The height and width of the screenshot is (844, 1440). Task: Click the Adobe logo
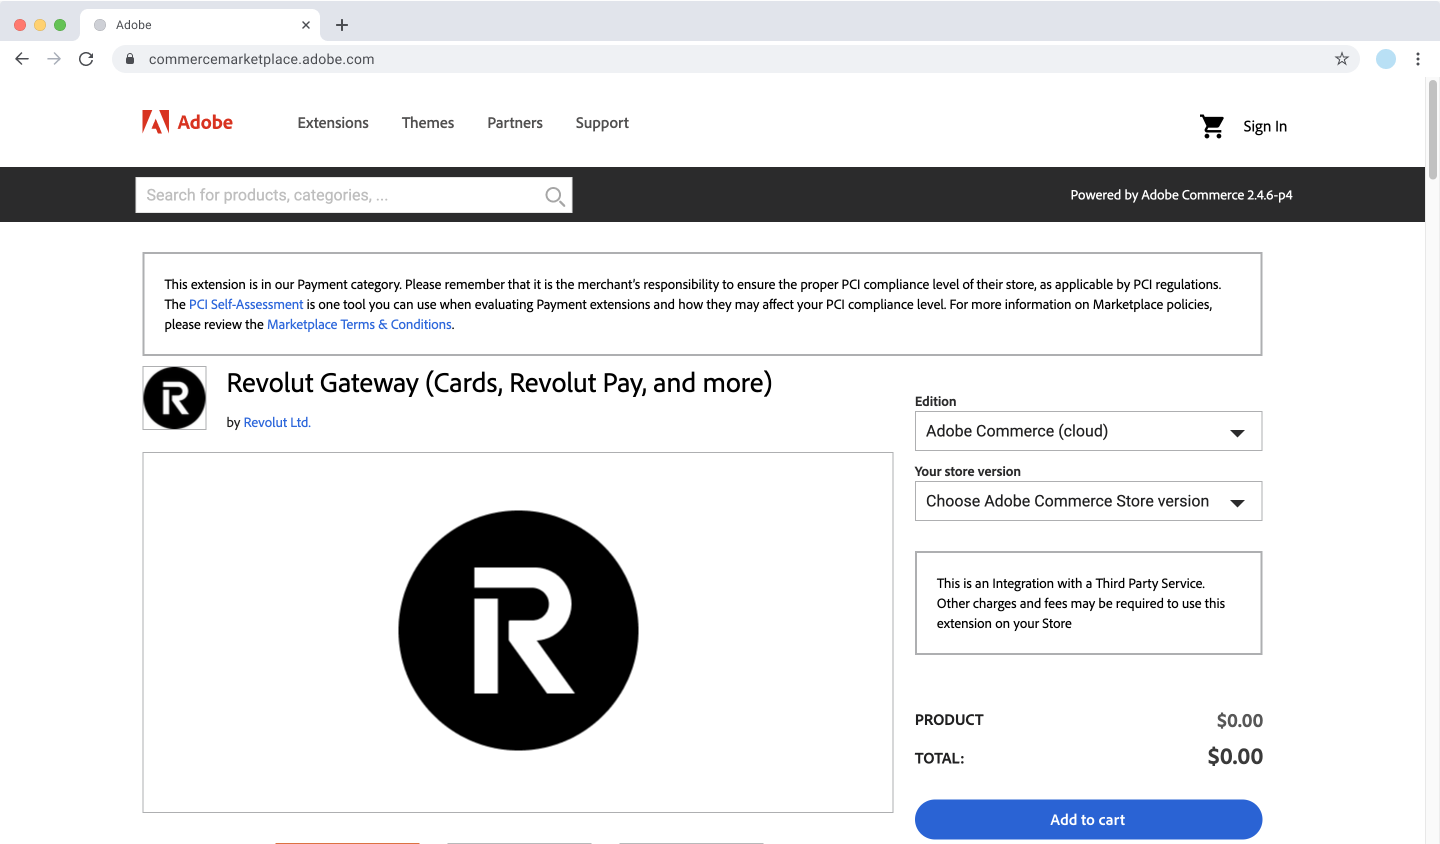coord(187,122)
